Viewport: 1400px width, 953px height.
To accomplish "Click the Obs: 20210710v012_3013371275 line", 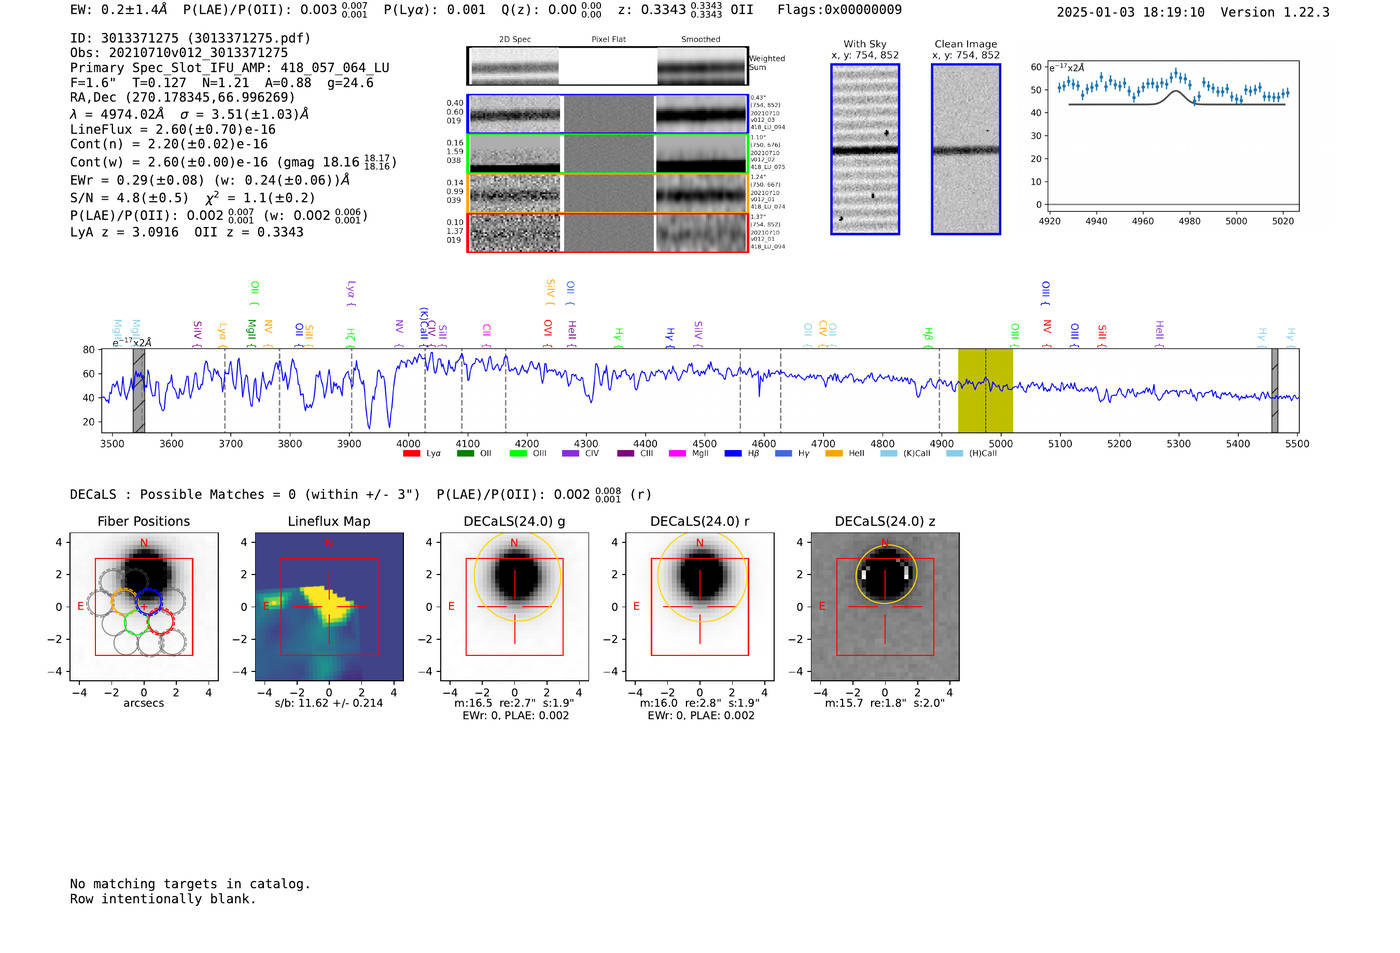I will coord(179,52).
